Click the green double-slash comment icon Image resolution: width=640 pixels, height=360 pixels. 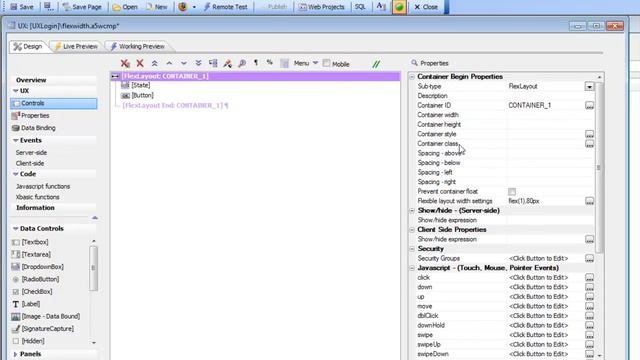[376, 64]
